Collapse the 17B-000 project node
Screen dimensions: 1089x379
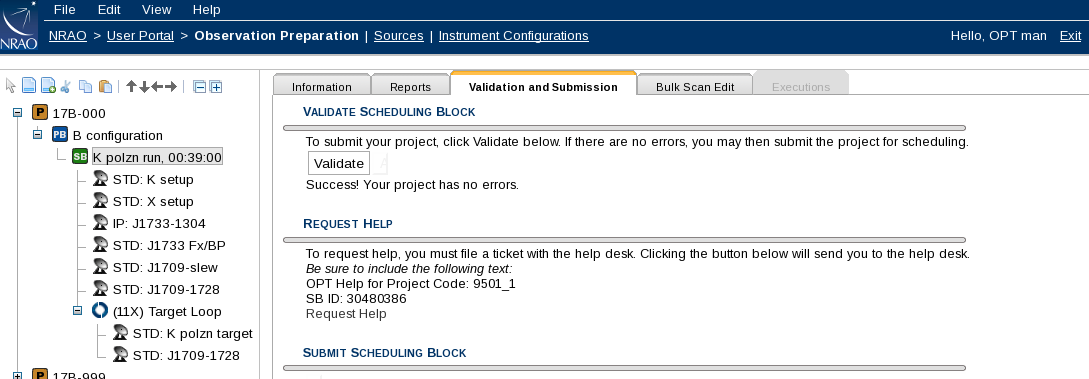tap(18, 112)
